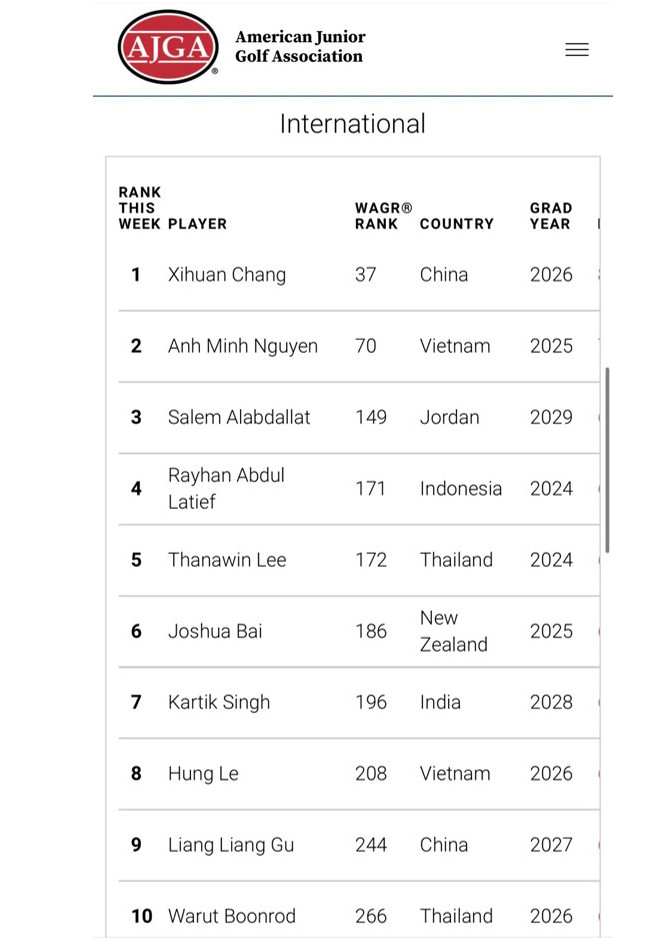661x938 pixels.
Task: Select Thanawin Lee from the table
Action: [x=227, y=560]
